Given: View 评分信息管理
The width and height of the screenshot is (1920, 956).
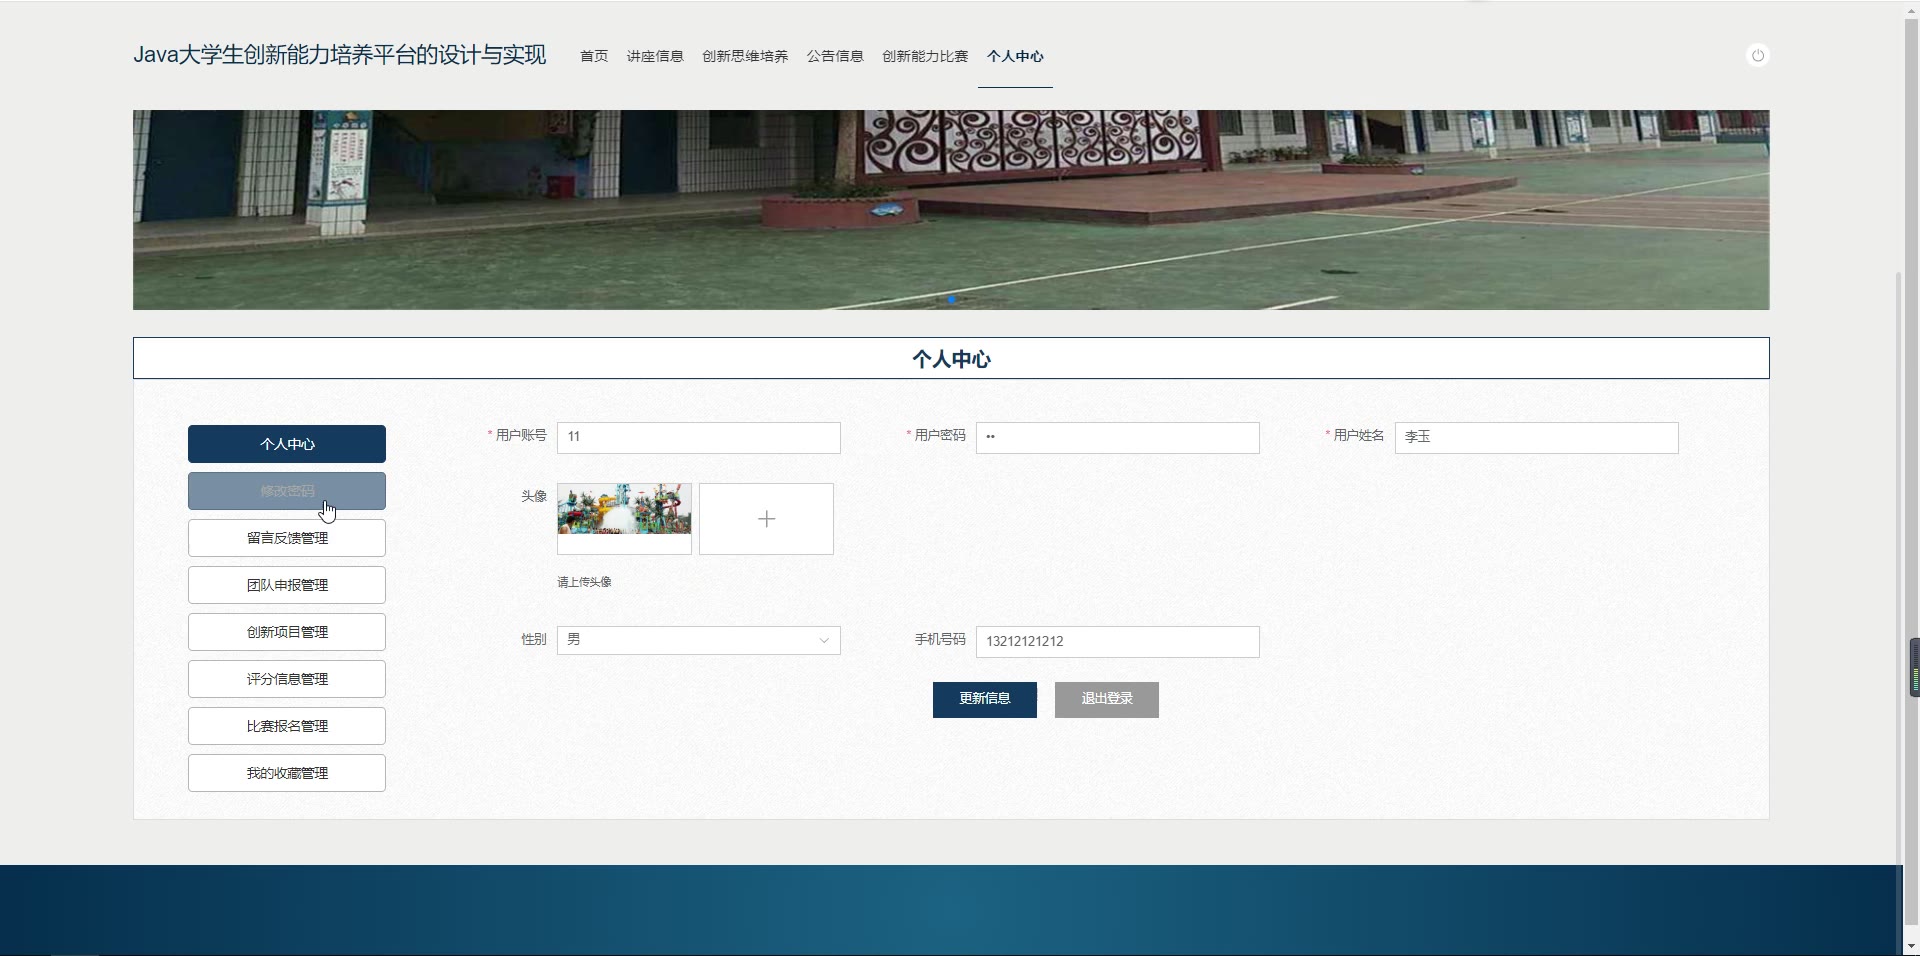Looking at the screenshot, I should coord(287,679).
